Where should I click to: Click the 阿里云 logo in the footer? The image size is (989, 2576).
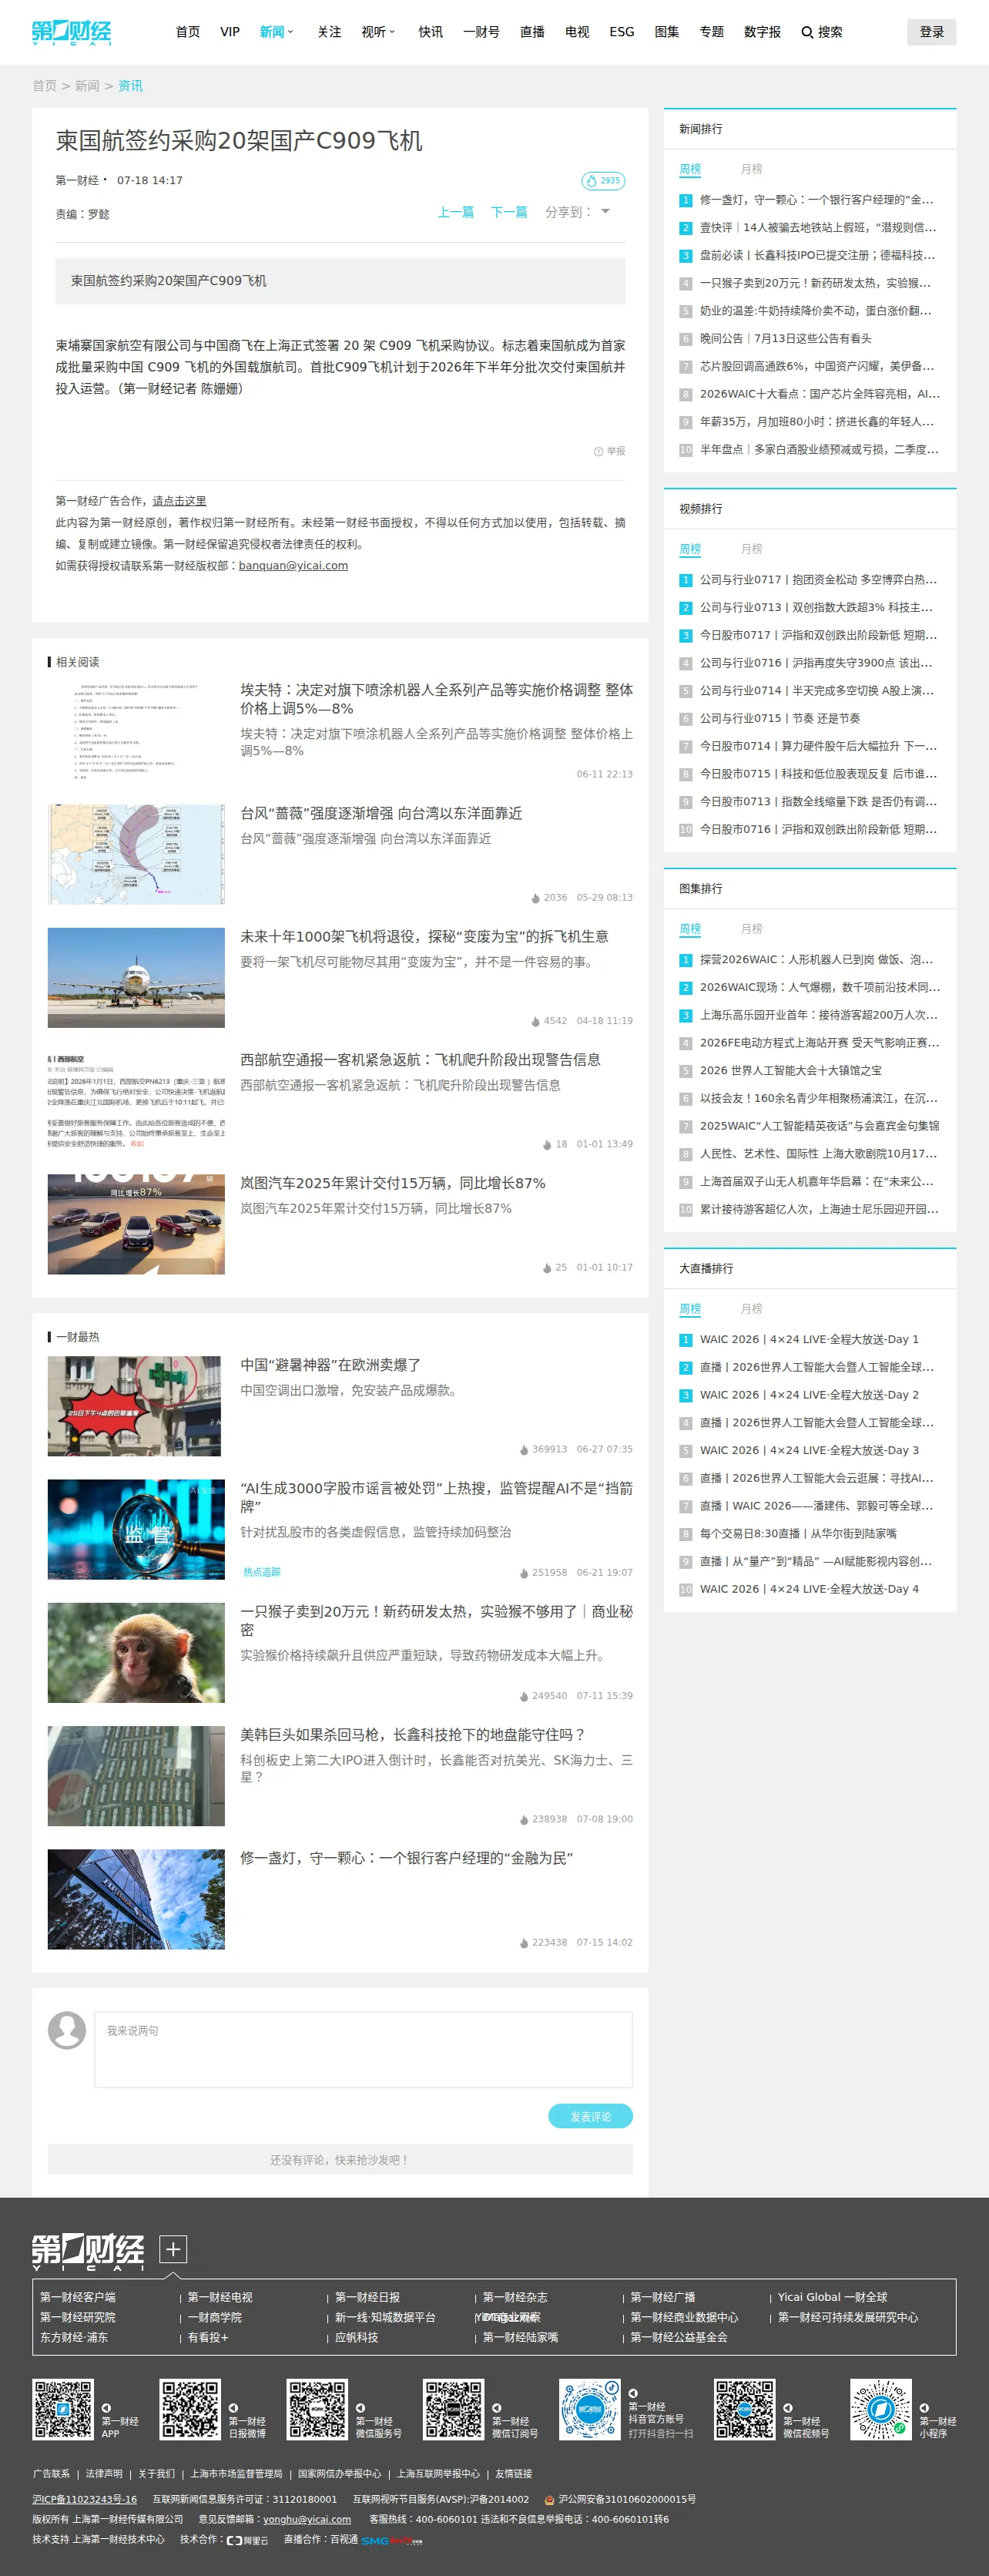click(247, 2540)
